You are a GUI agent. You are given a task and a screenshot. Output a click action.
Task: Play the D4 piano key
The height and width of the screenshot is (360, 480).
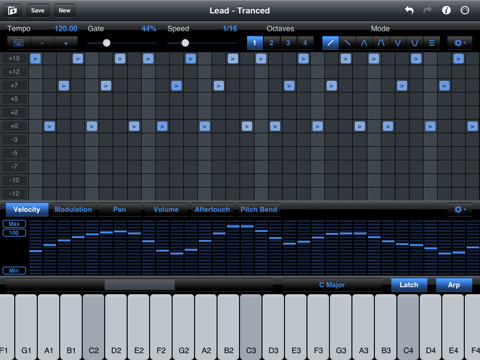430,327
